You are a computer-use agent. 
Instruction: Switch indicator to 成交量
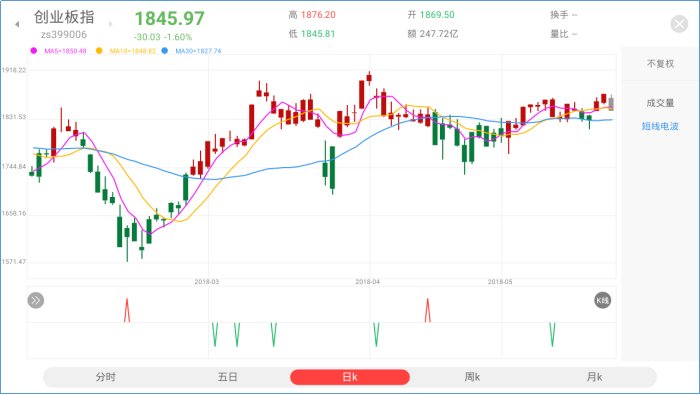click(660, 103)
